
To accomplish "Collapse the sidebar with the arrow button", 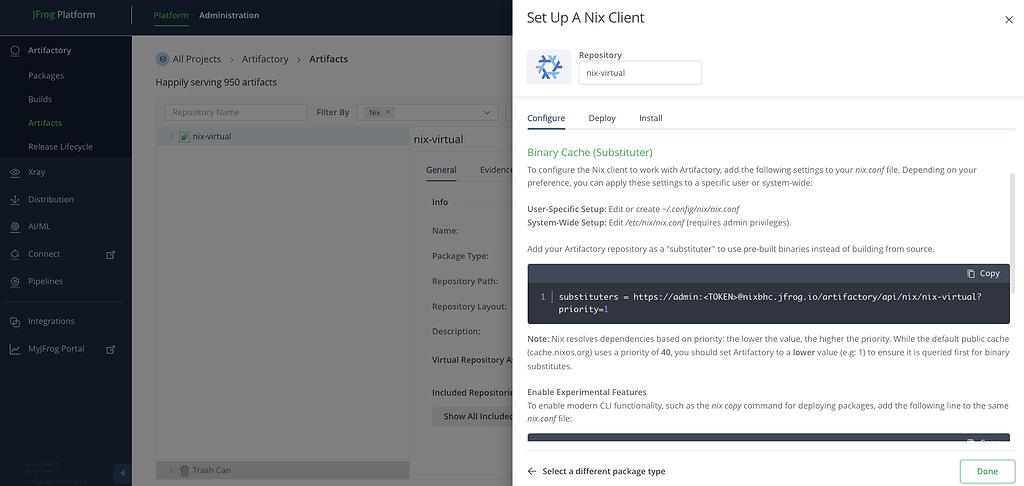I will (x=121, y=472).
